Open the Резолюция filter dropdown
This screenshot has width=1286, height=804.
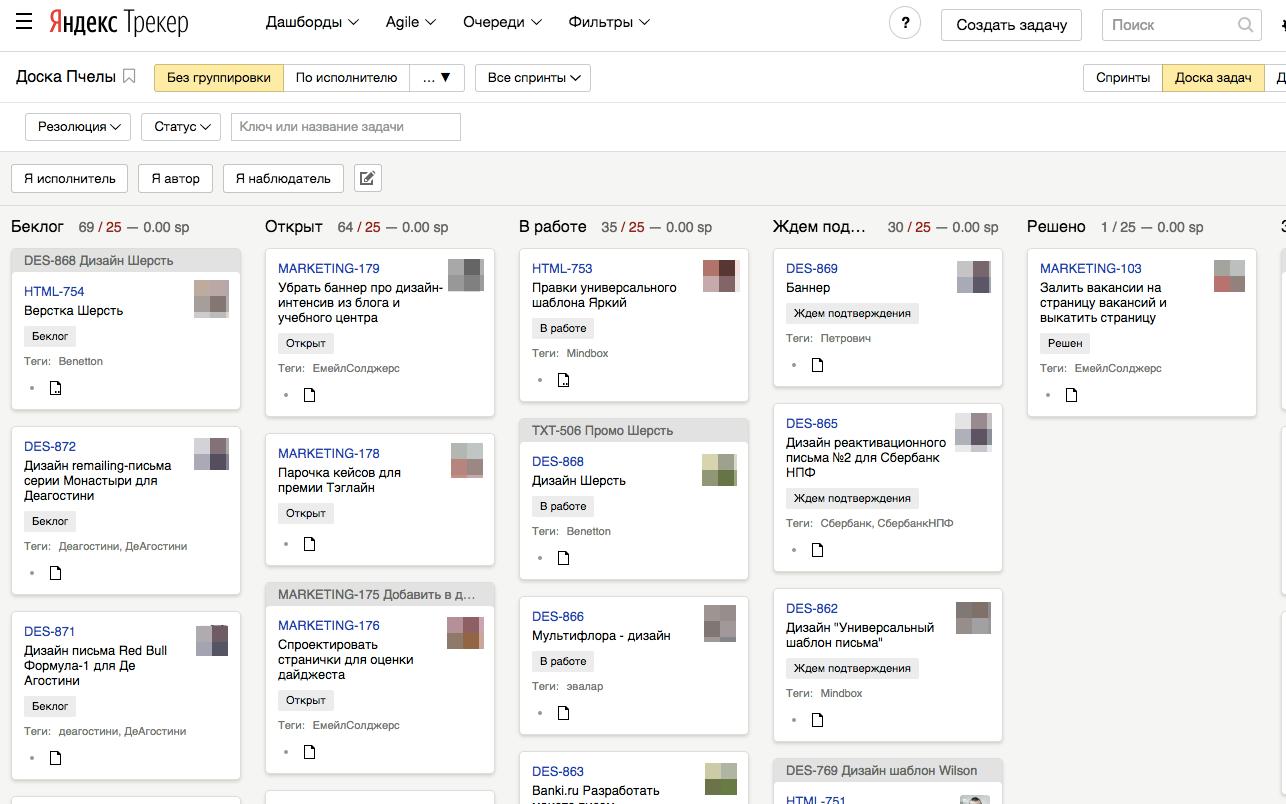(78, 126)
